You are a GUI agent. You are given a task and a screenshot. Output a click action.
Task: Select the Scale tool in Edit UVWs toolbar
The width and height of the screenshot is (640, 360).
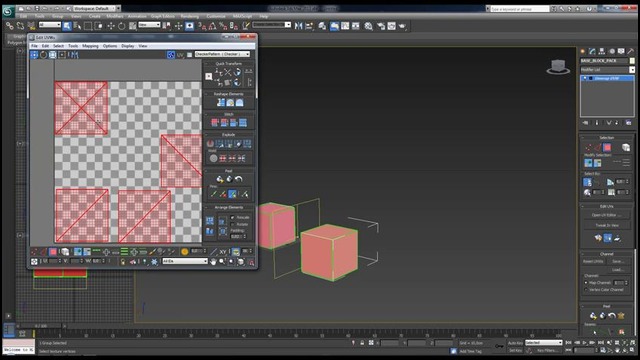(x=53, y=55)
